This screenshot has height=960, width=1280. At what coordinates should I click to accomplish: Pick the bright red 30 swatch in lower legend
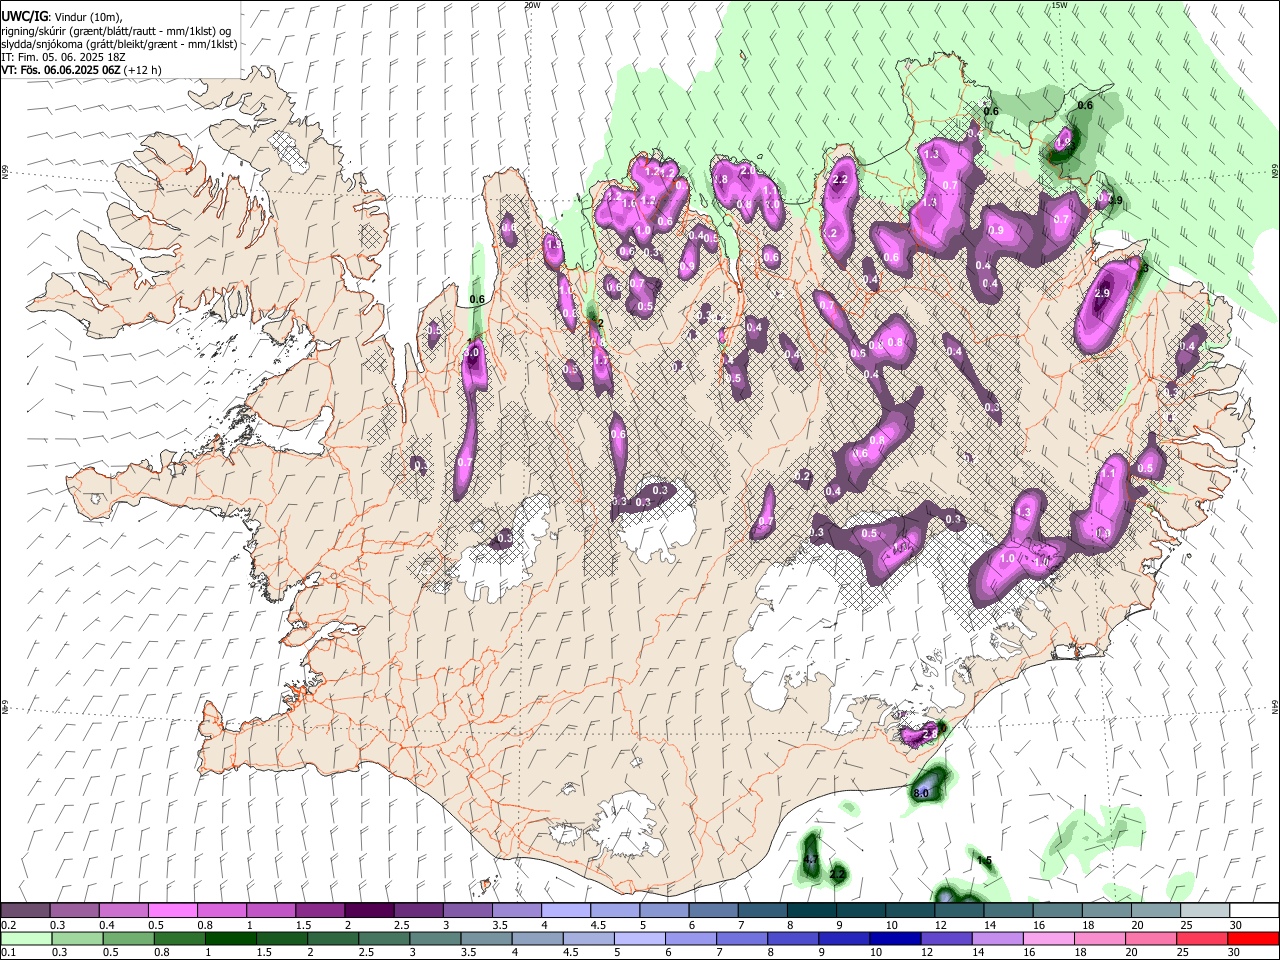coord(1253,938)
